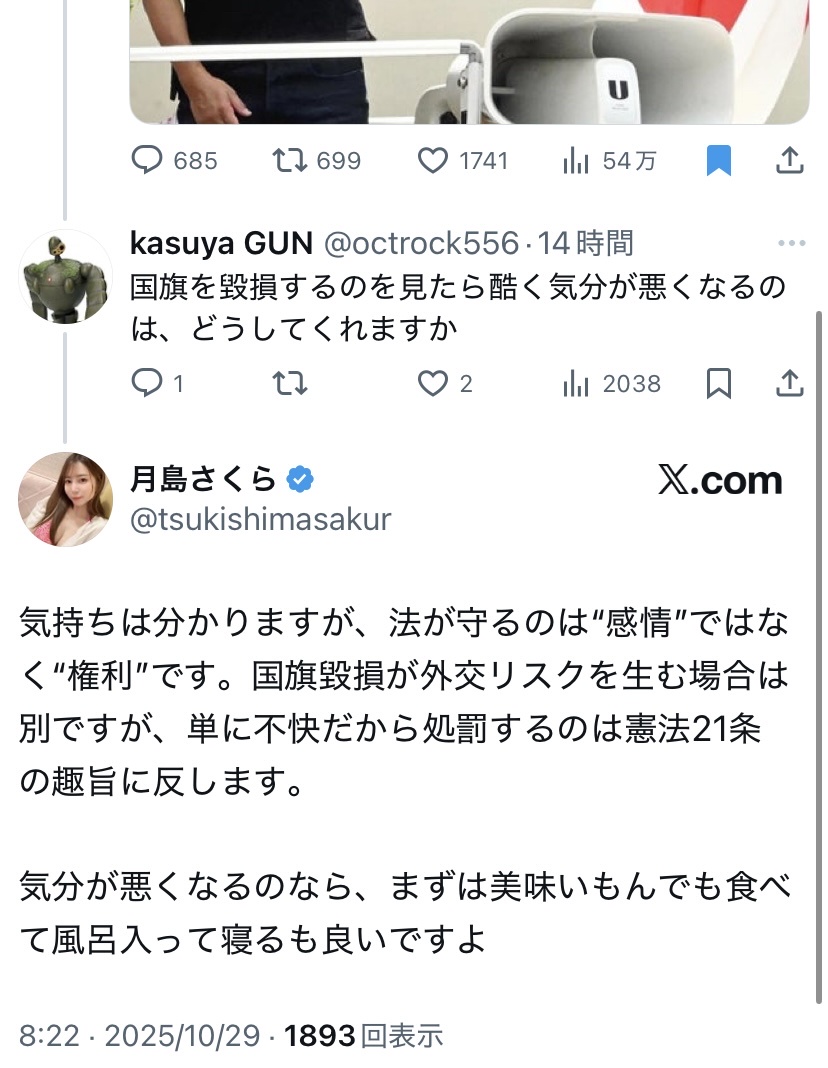Reply to the top post with 685 comments
Viewport: 828px width, 1068px height.
pyautogui.click(x=147, y=160)
